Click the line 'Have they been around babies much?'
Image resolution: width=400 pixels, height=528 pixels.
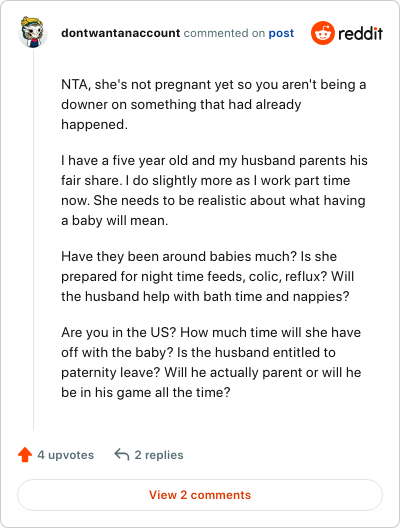click(x=199, y=257)
